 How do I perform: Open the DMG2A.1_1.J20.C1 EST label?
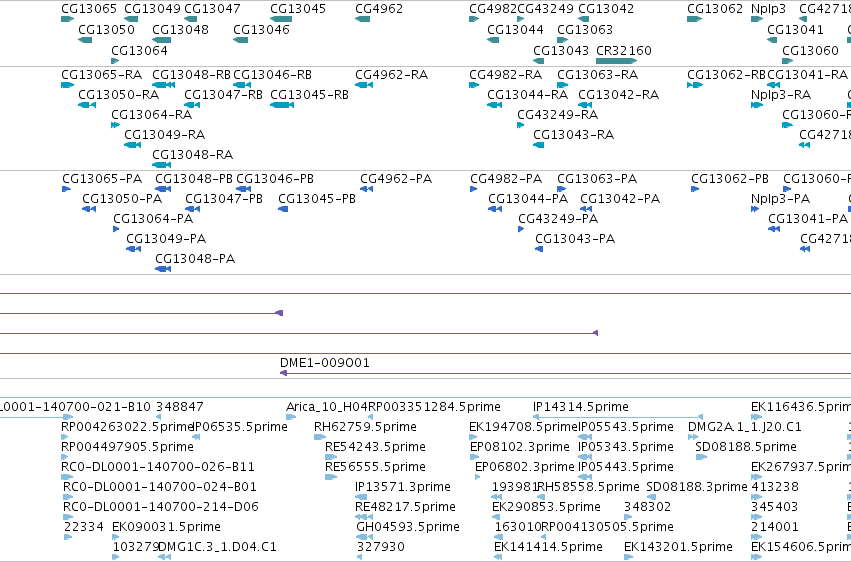745,426
